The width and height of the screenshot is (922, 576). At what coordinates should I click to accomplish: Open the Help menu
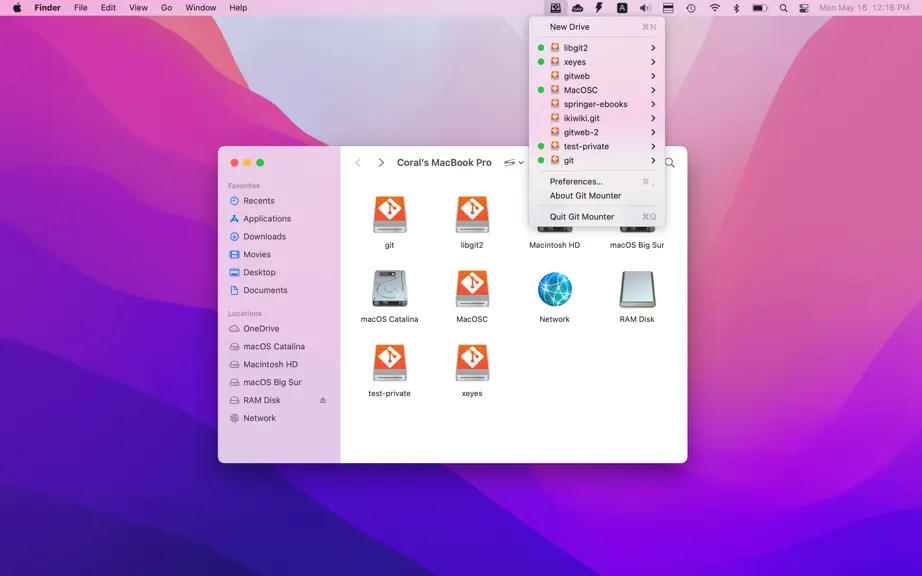(x=238, y=8)
